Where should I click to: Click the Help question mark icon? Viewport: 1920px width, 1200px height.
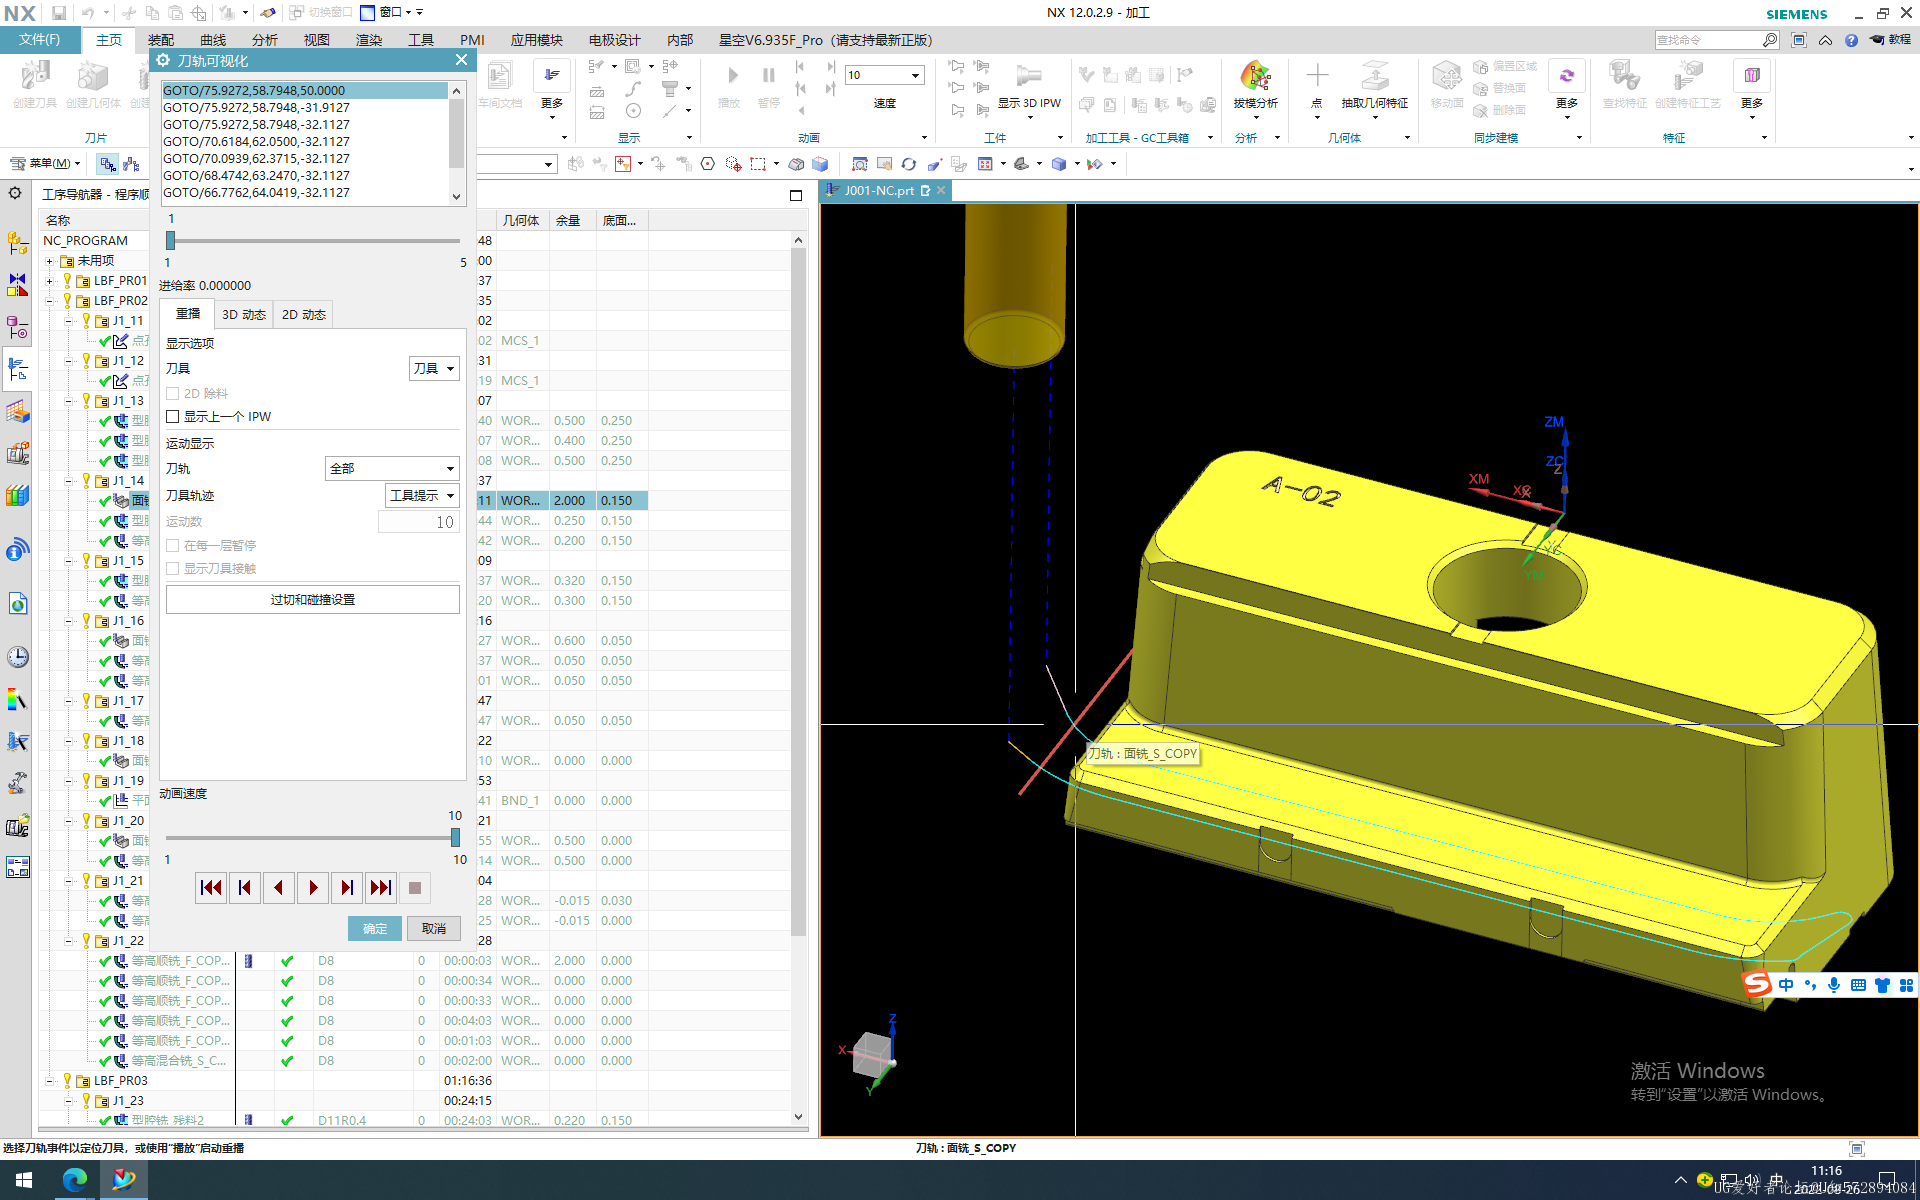click(x=1851, y=40)
